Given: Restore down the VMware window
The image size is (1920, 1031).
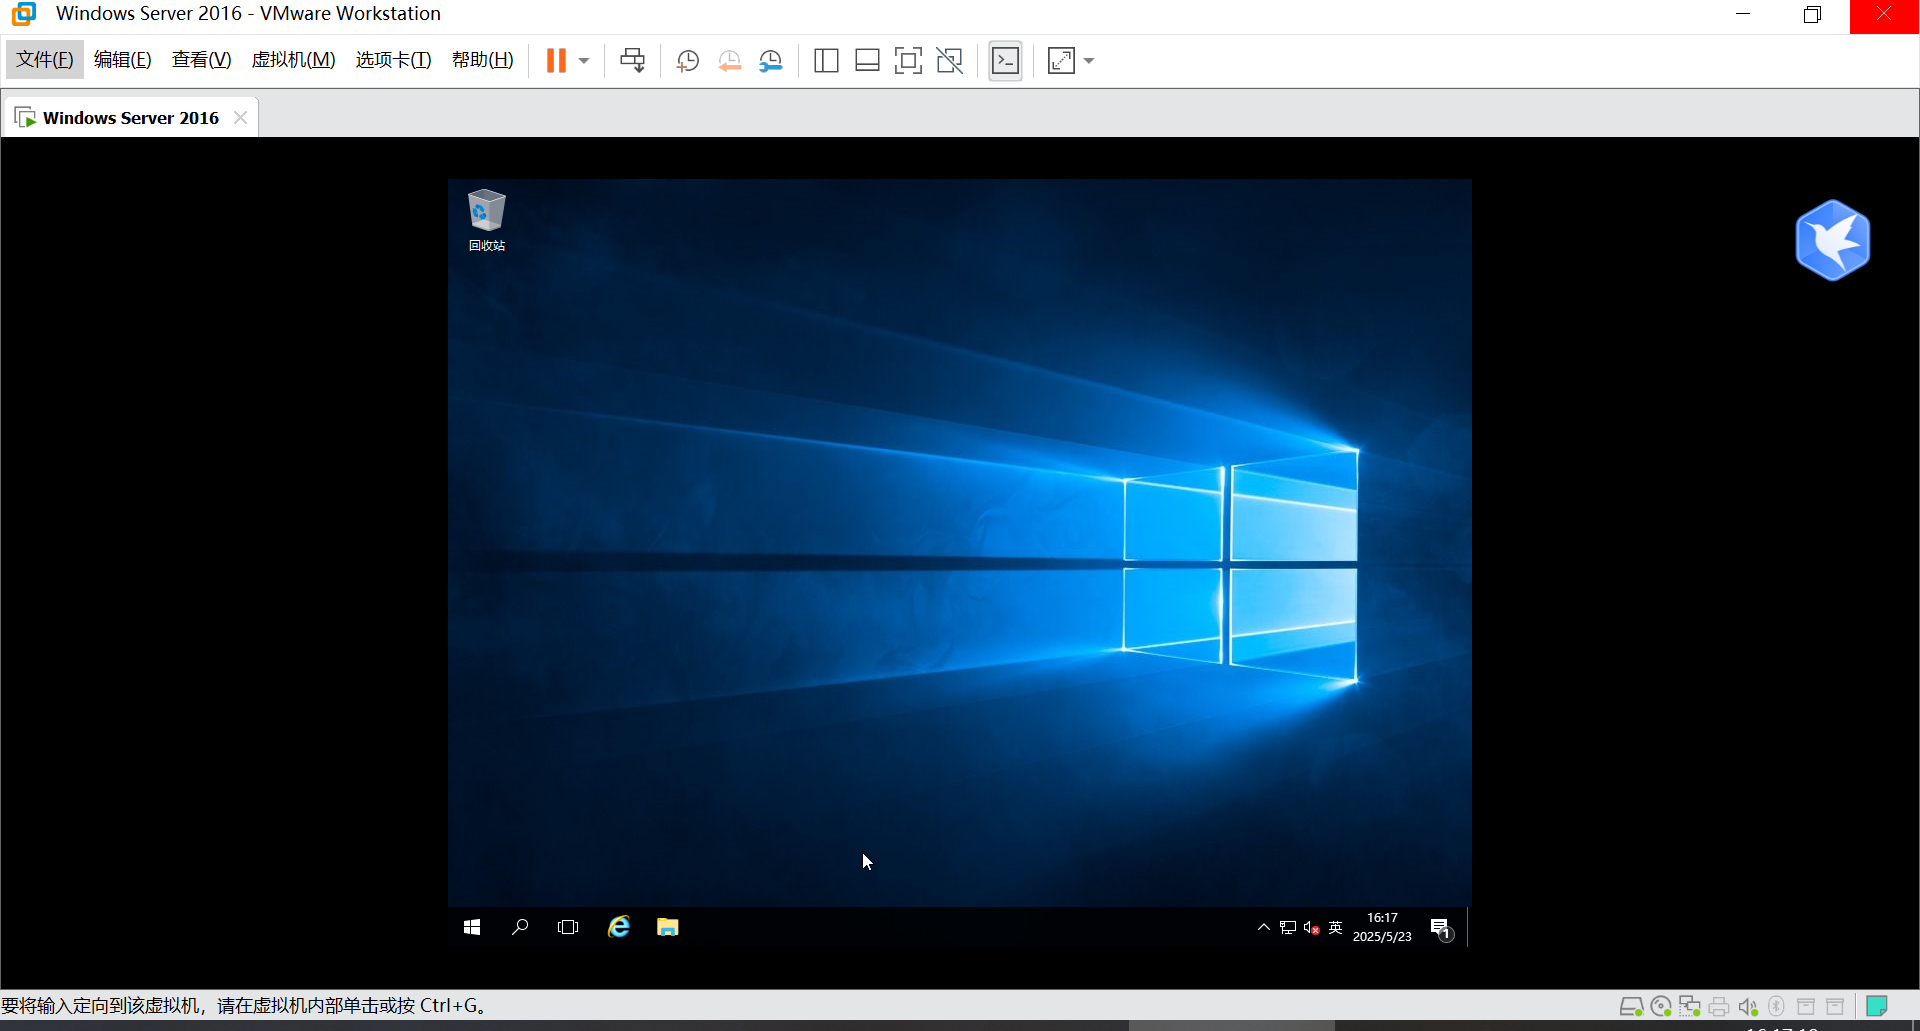Looking at the screenshot, I should (1812, 14).
